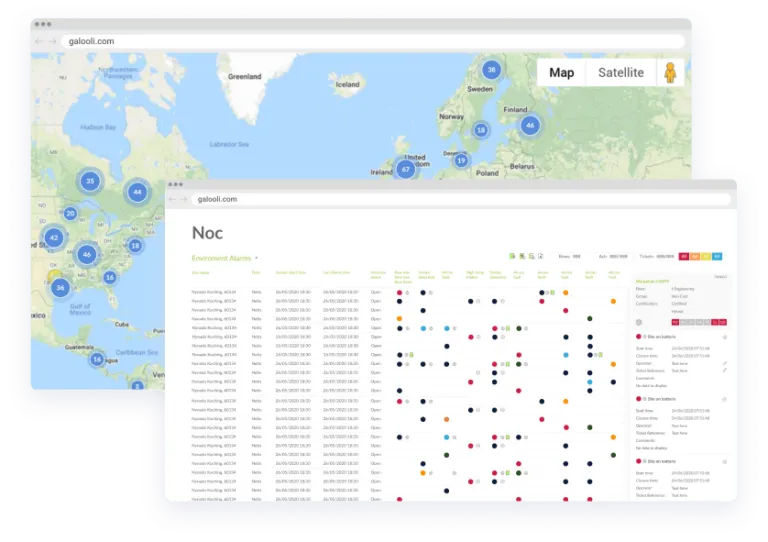Click the forward arrow in the map browser window
Viewport: 768px width, 542px height.
[52, 42]
